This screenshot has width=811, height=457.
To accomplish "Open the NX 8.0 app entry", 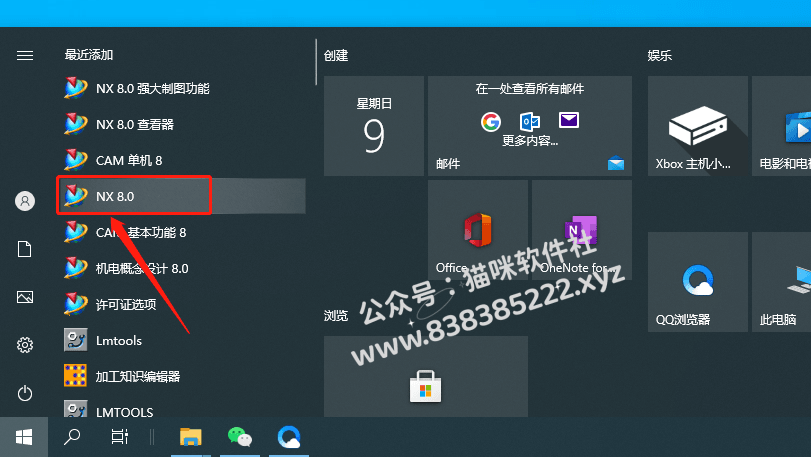I will [x=181, y=196].
